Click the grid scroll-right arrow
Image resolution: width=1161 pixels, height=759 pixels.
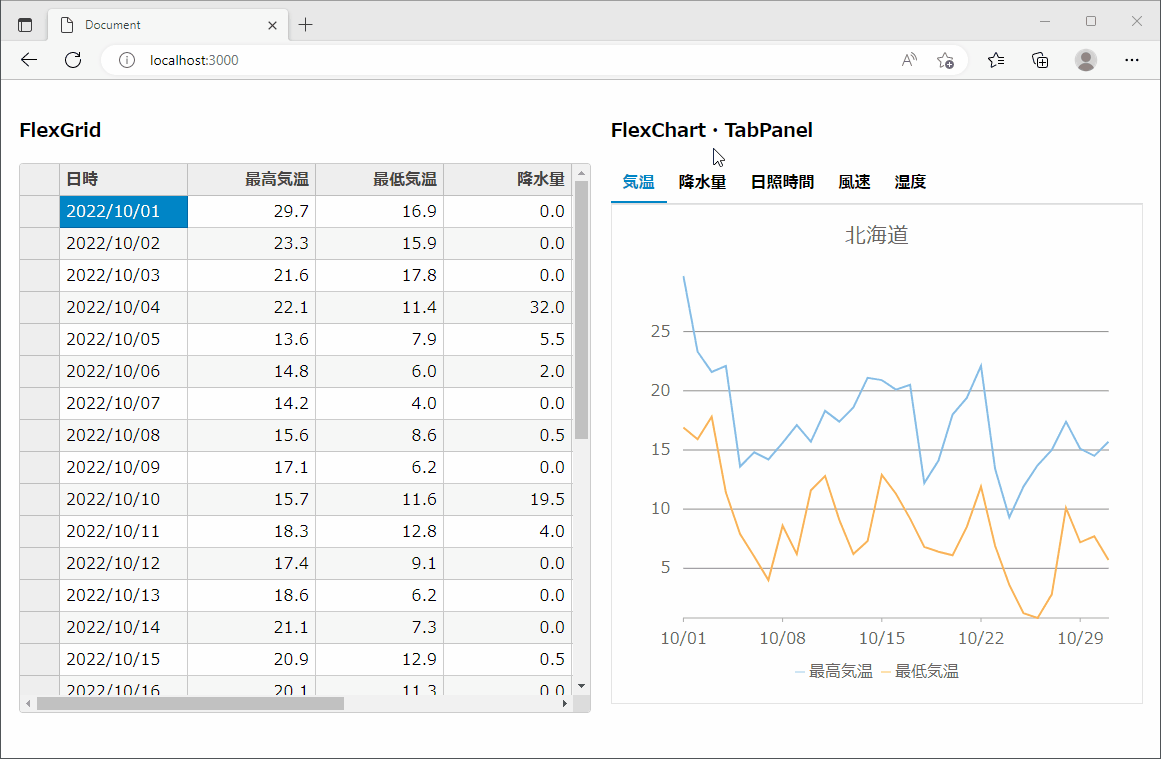(565, 703)
